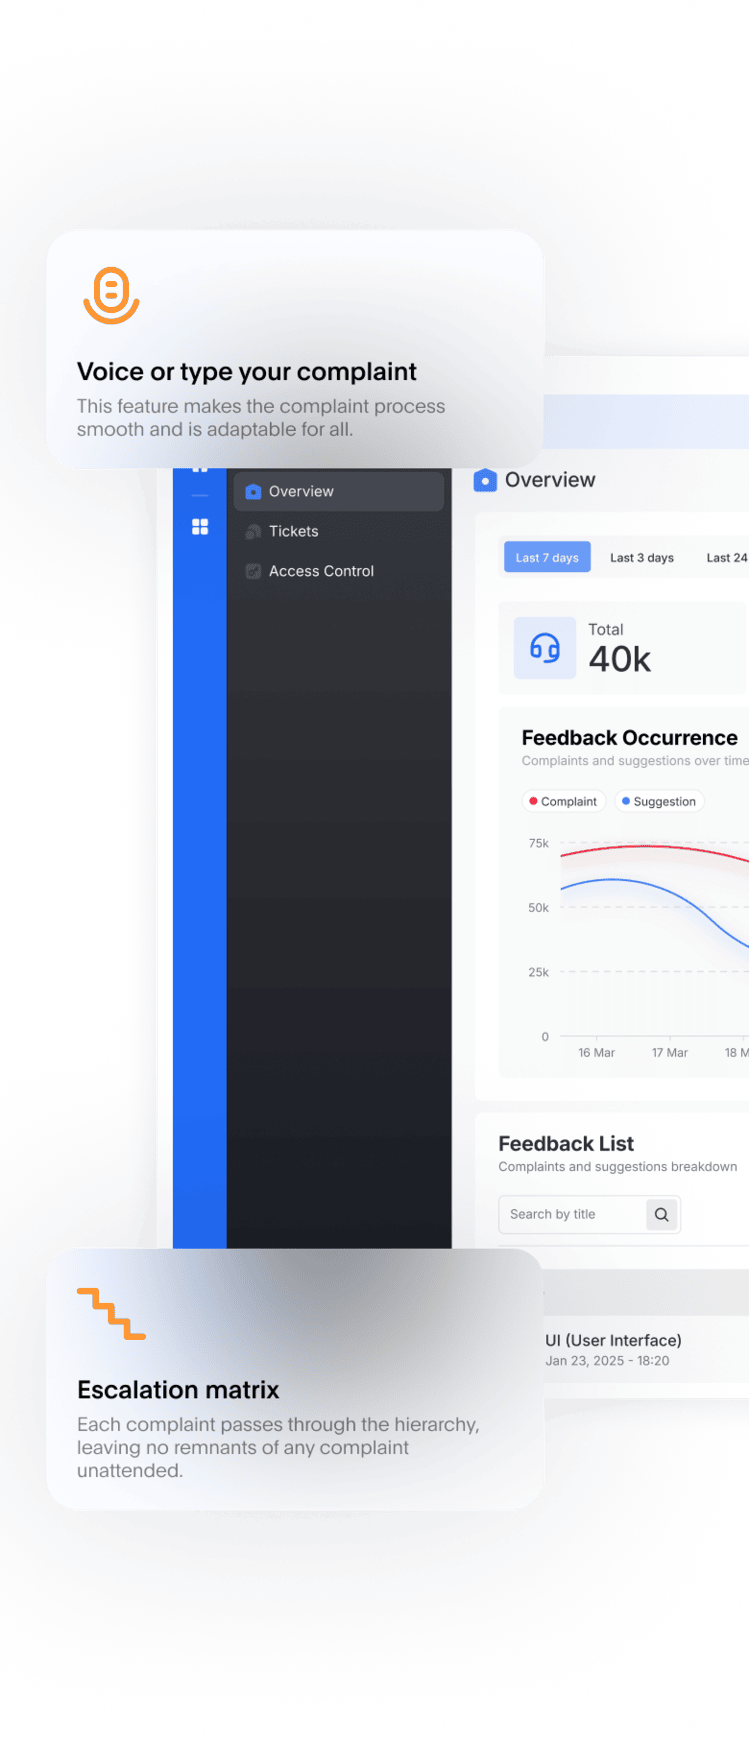This screenshot has height=1740, width=749.
Task: Click the Tickets icon in sidebar
Action: click(253, 532)
